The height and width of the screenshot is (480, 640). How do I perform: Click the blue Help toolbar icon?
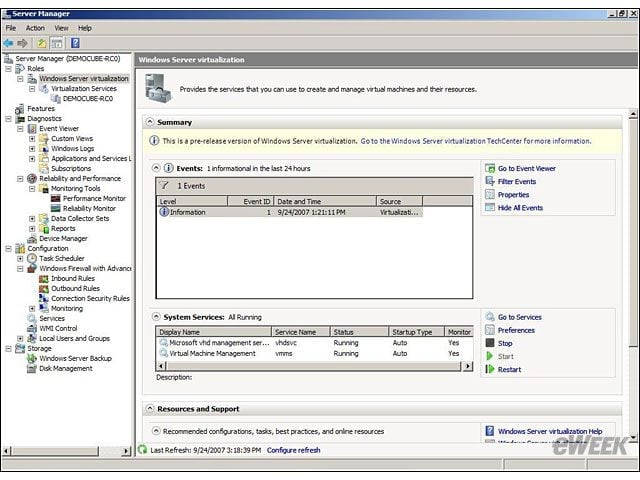click(76, 43)
